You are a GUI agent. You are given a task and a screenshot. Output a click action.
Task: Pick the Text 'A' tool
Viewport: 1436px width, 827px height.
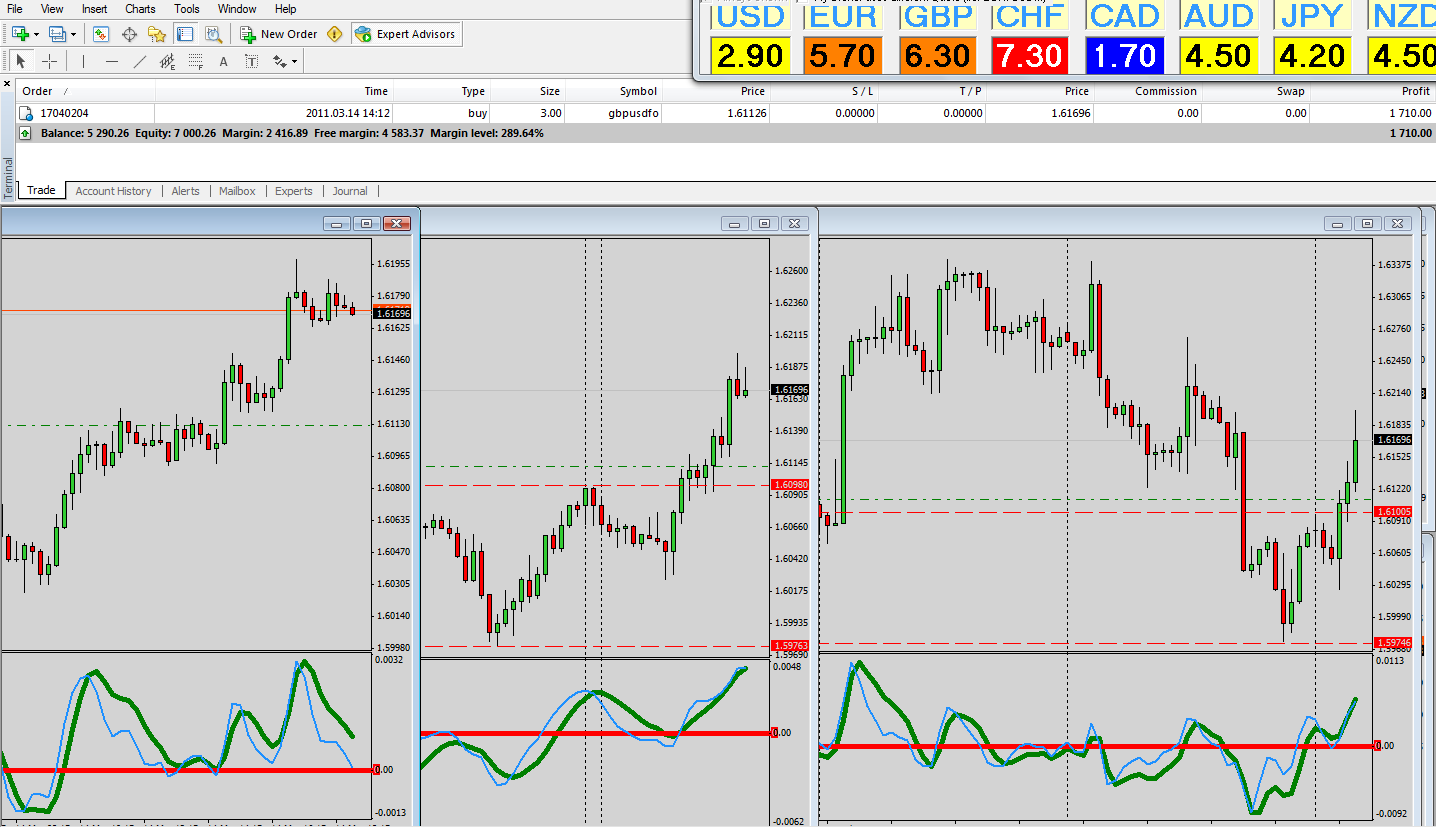point(223,61)
